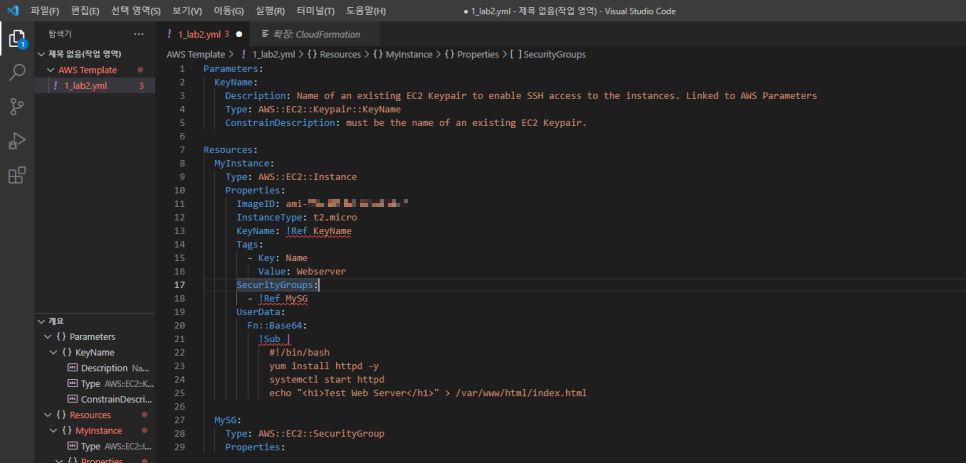The width and height of the screenshot is (966, 463).
Task: Open the Search view icon
Action: coord(17,73)
